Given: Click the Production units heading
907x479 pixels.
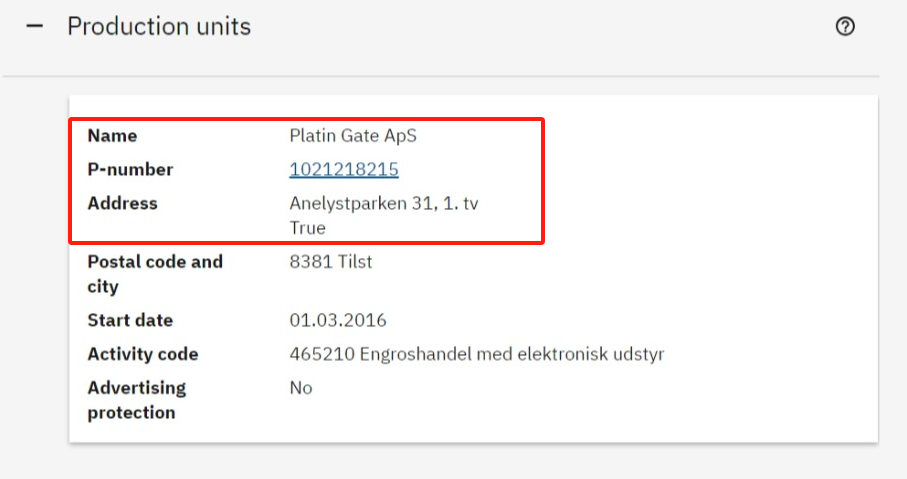Looking at the screenshot, I should [159, 27].
